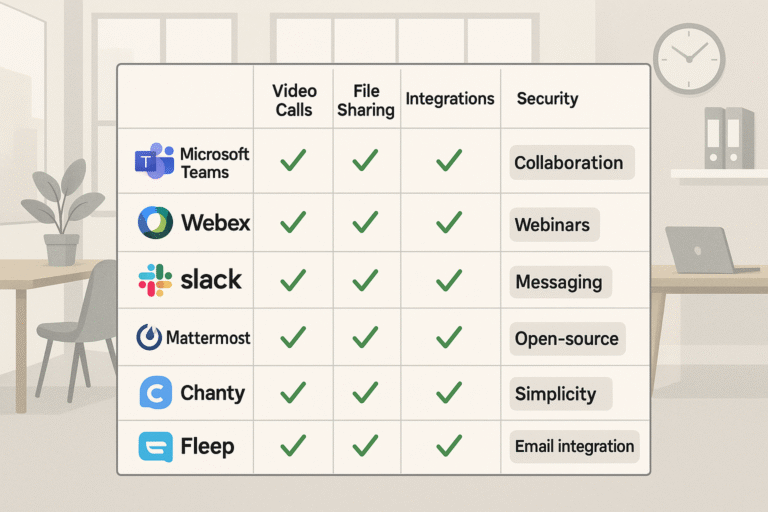Click Slack Video Calls checkmark
The width and height of the screenshot is (768, 512).
293,280
